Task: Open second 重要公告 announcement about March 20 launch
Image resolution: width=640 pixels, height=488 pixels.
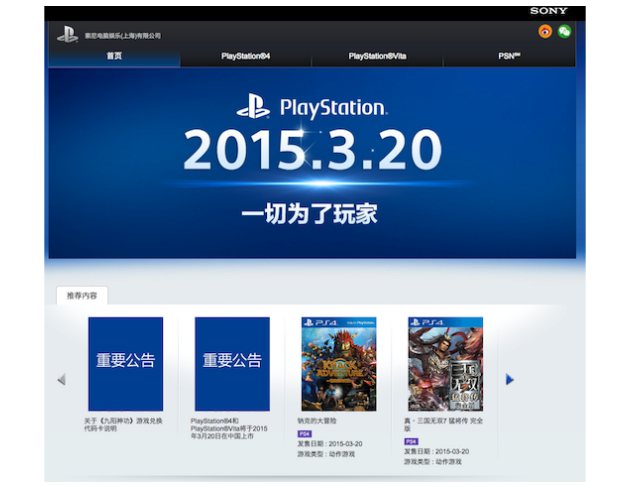Action: coord(232,364)
